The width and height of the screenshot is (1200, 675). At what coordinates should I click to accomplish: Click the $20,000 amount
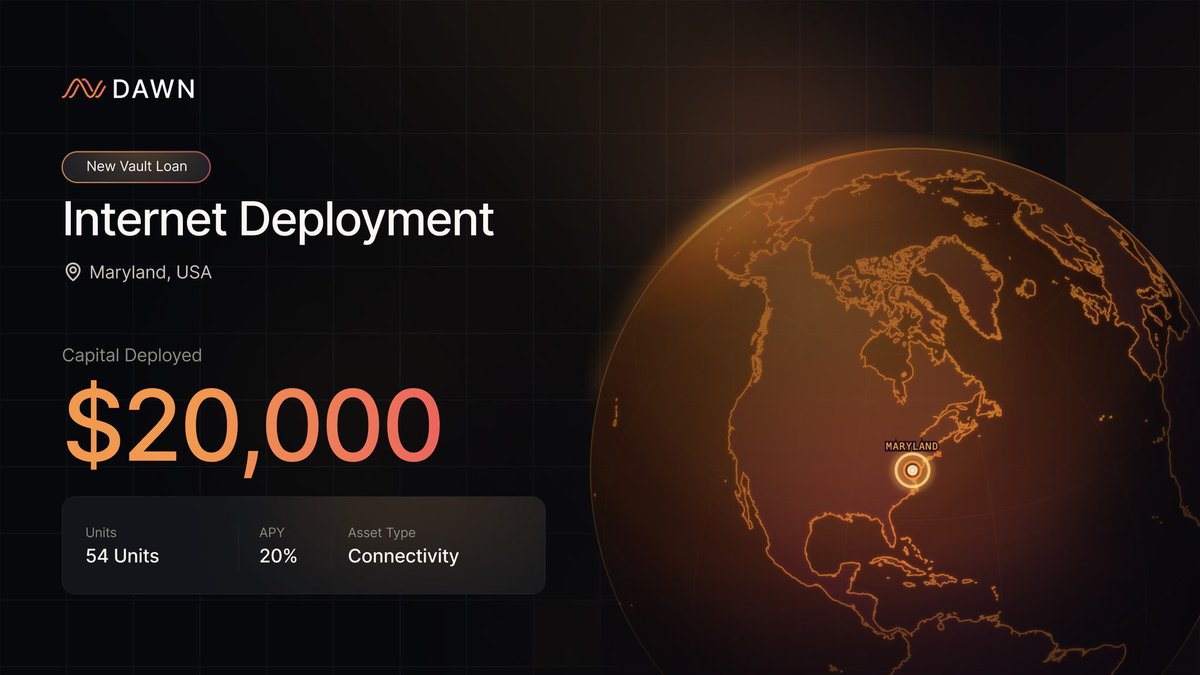pyautogui.click(x=252, y=427)
